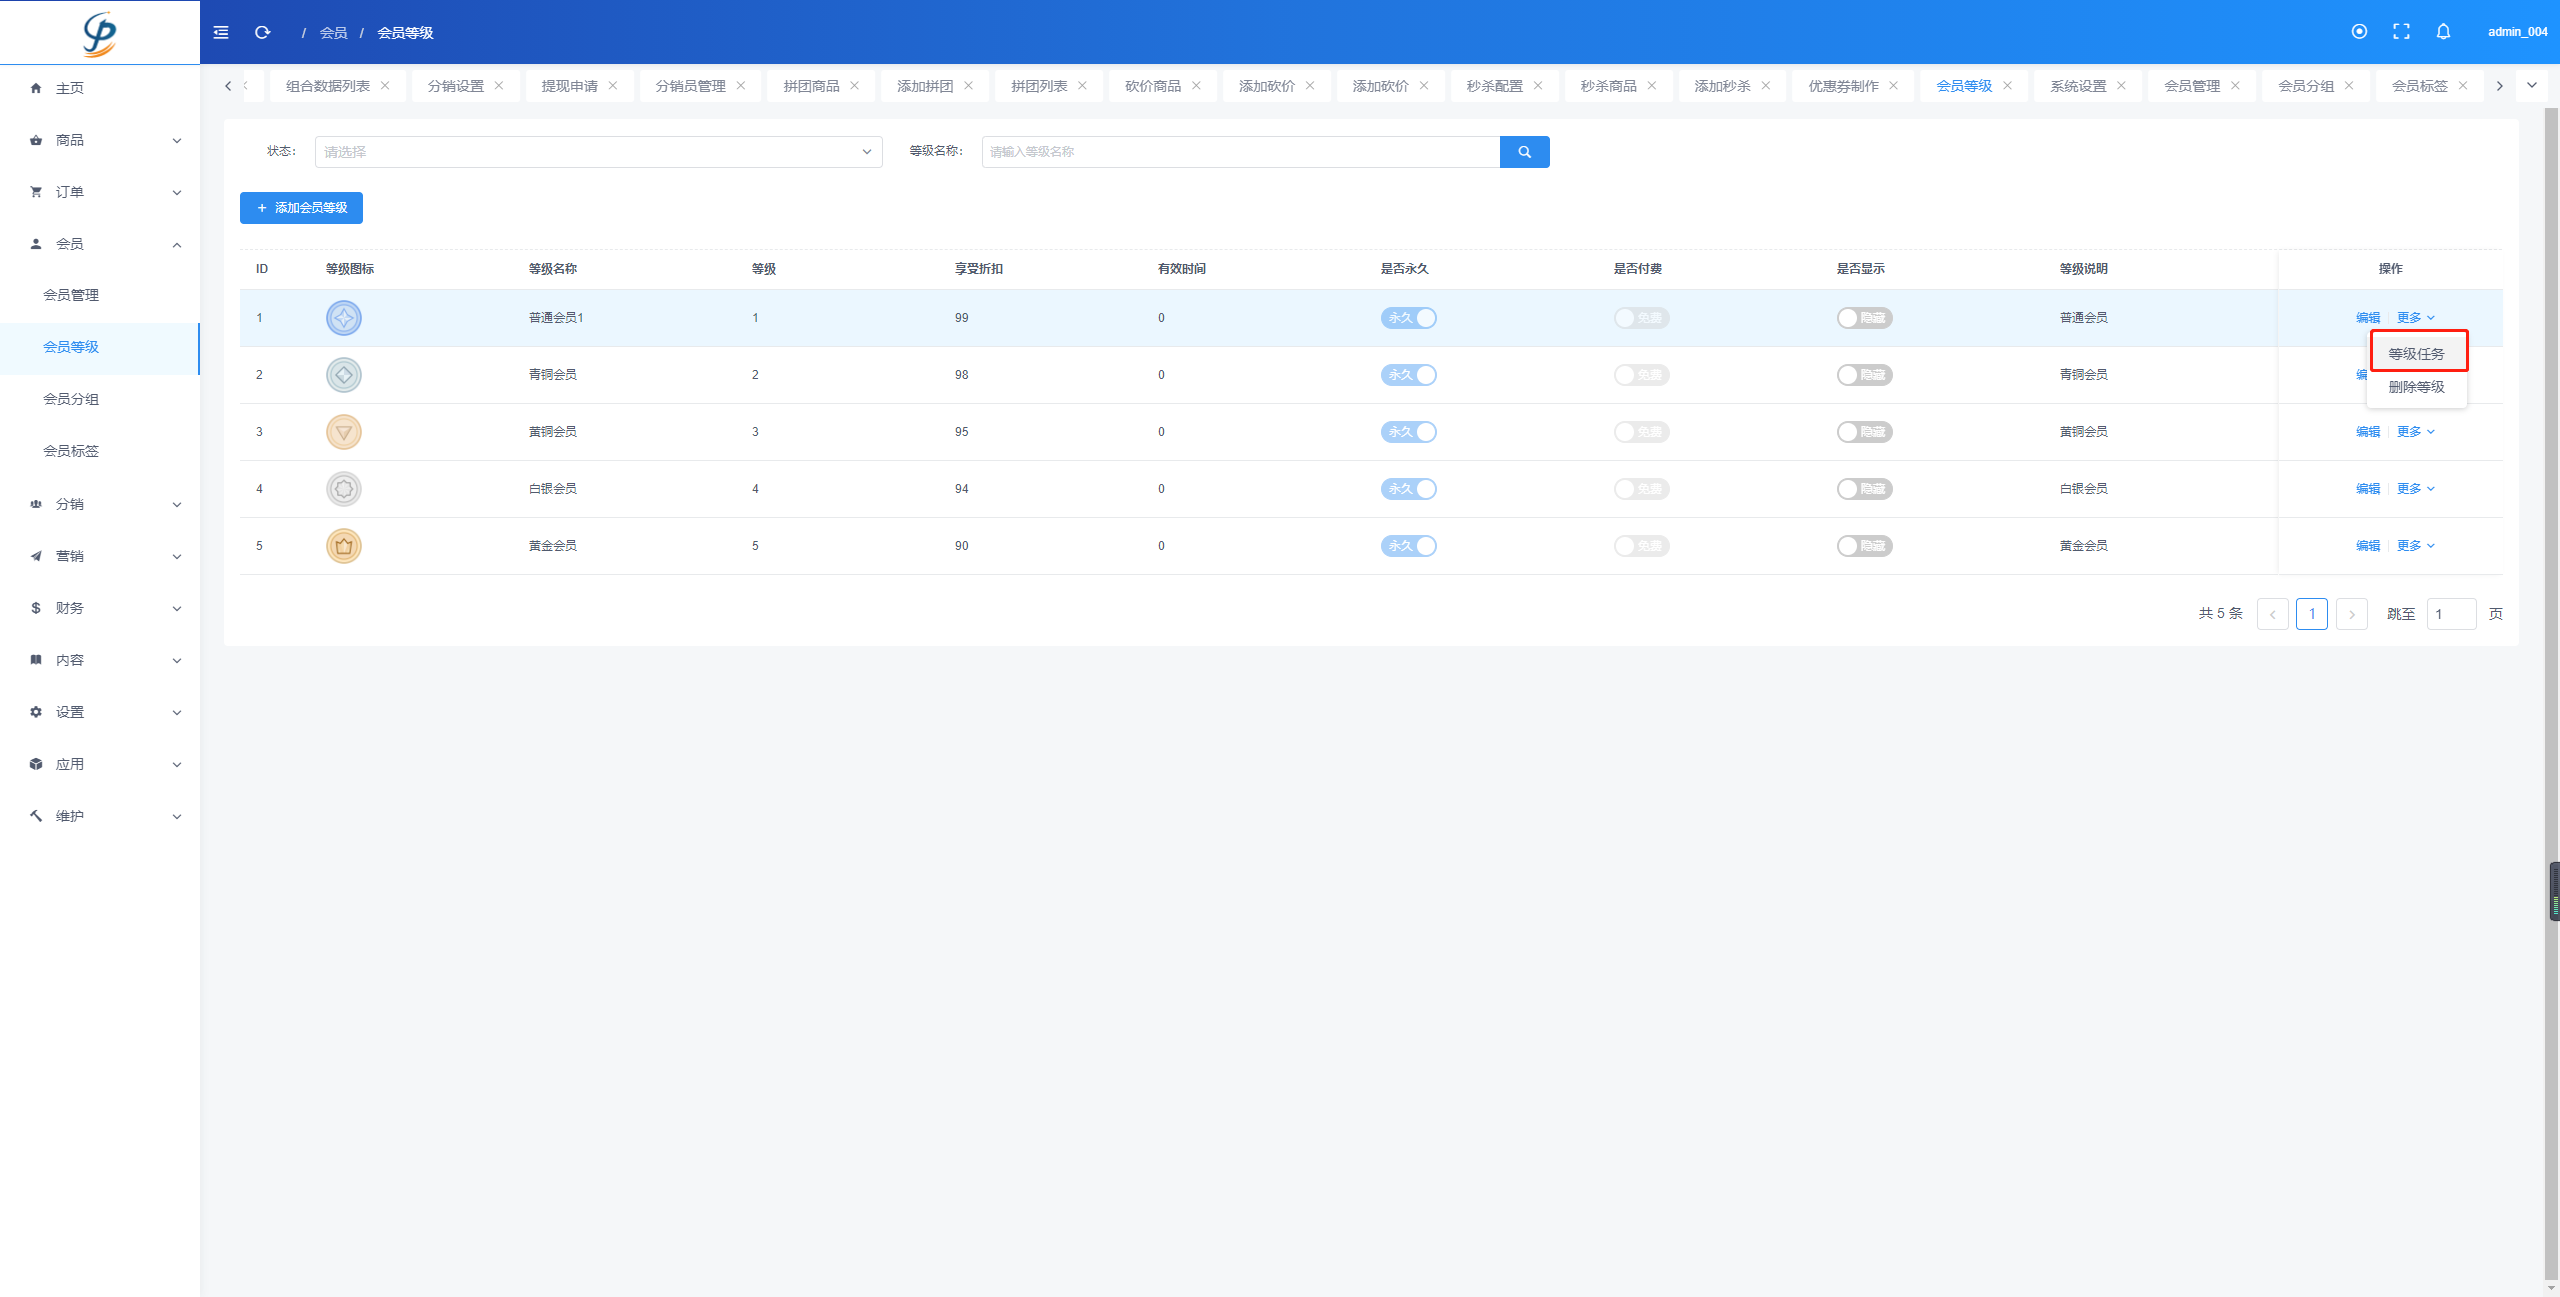Image resolution: width=2560 pixels, height=1297 pixels.
Task: Toggle 是否付费 switch for 普通会员1
Action: [x=1641, y=318]
